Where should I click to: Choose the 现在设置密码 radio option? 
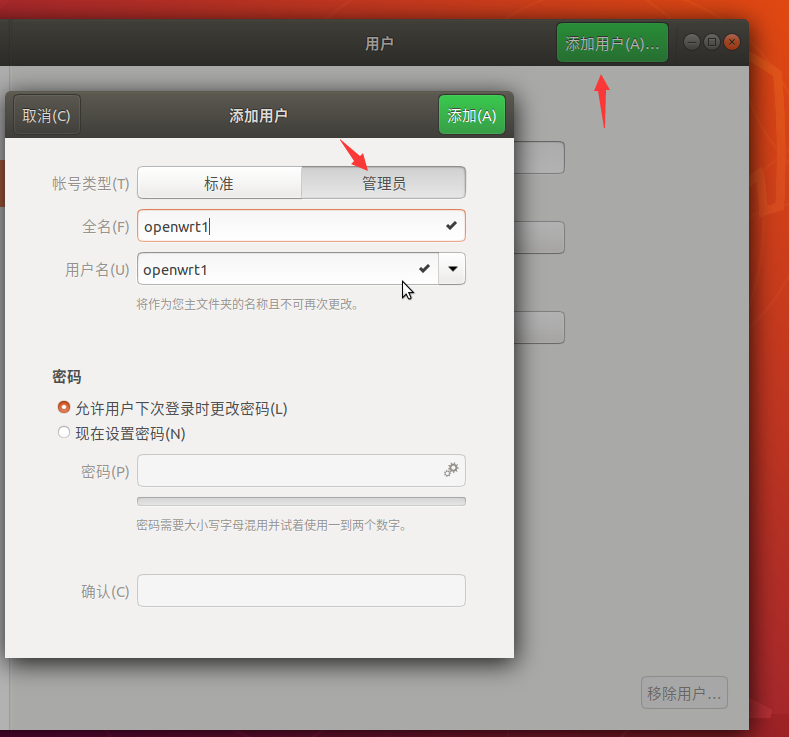pyautogui.click(x=64, y=433)
